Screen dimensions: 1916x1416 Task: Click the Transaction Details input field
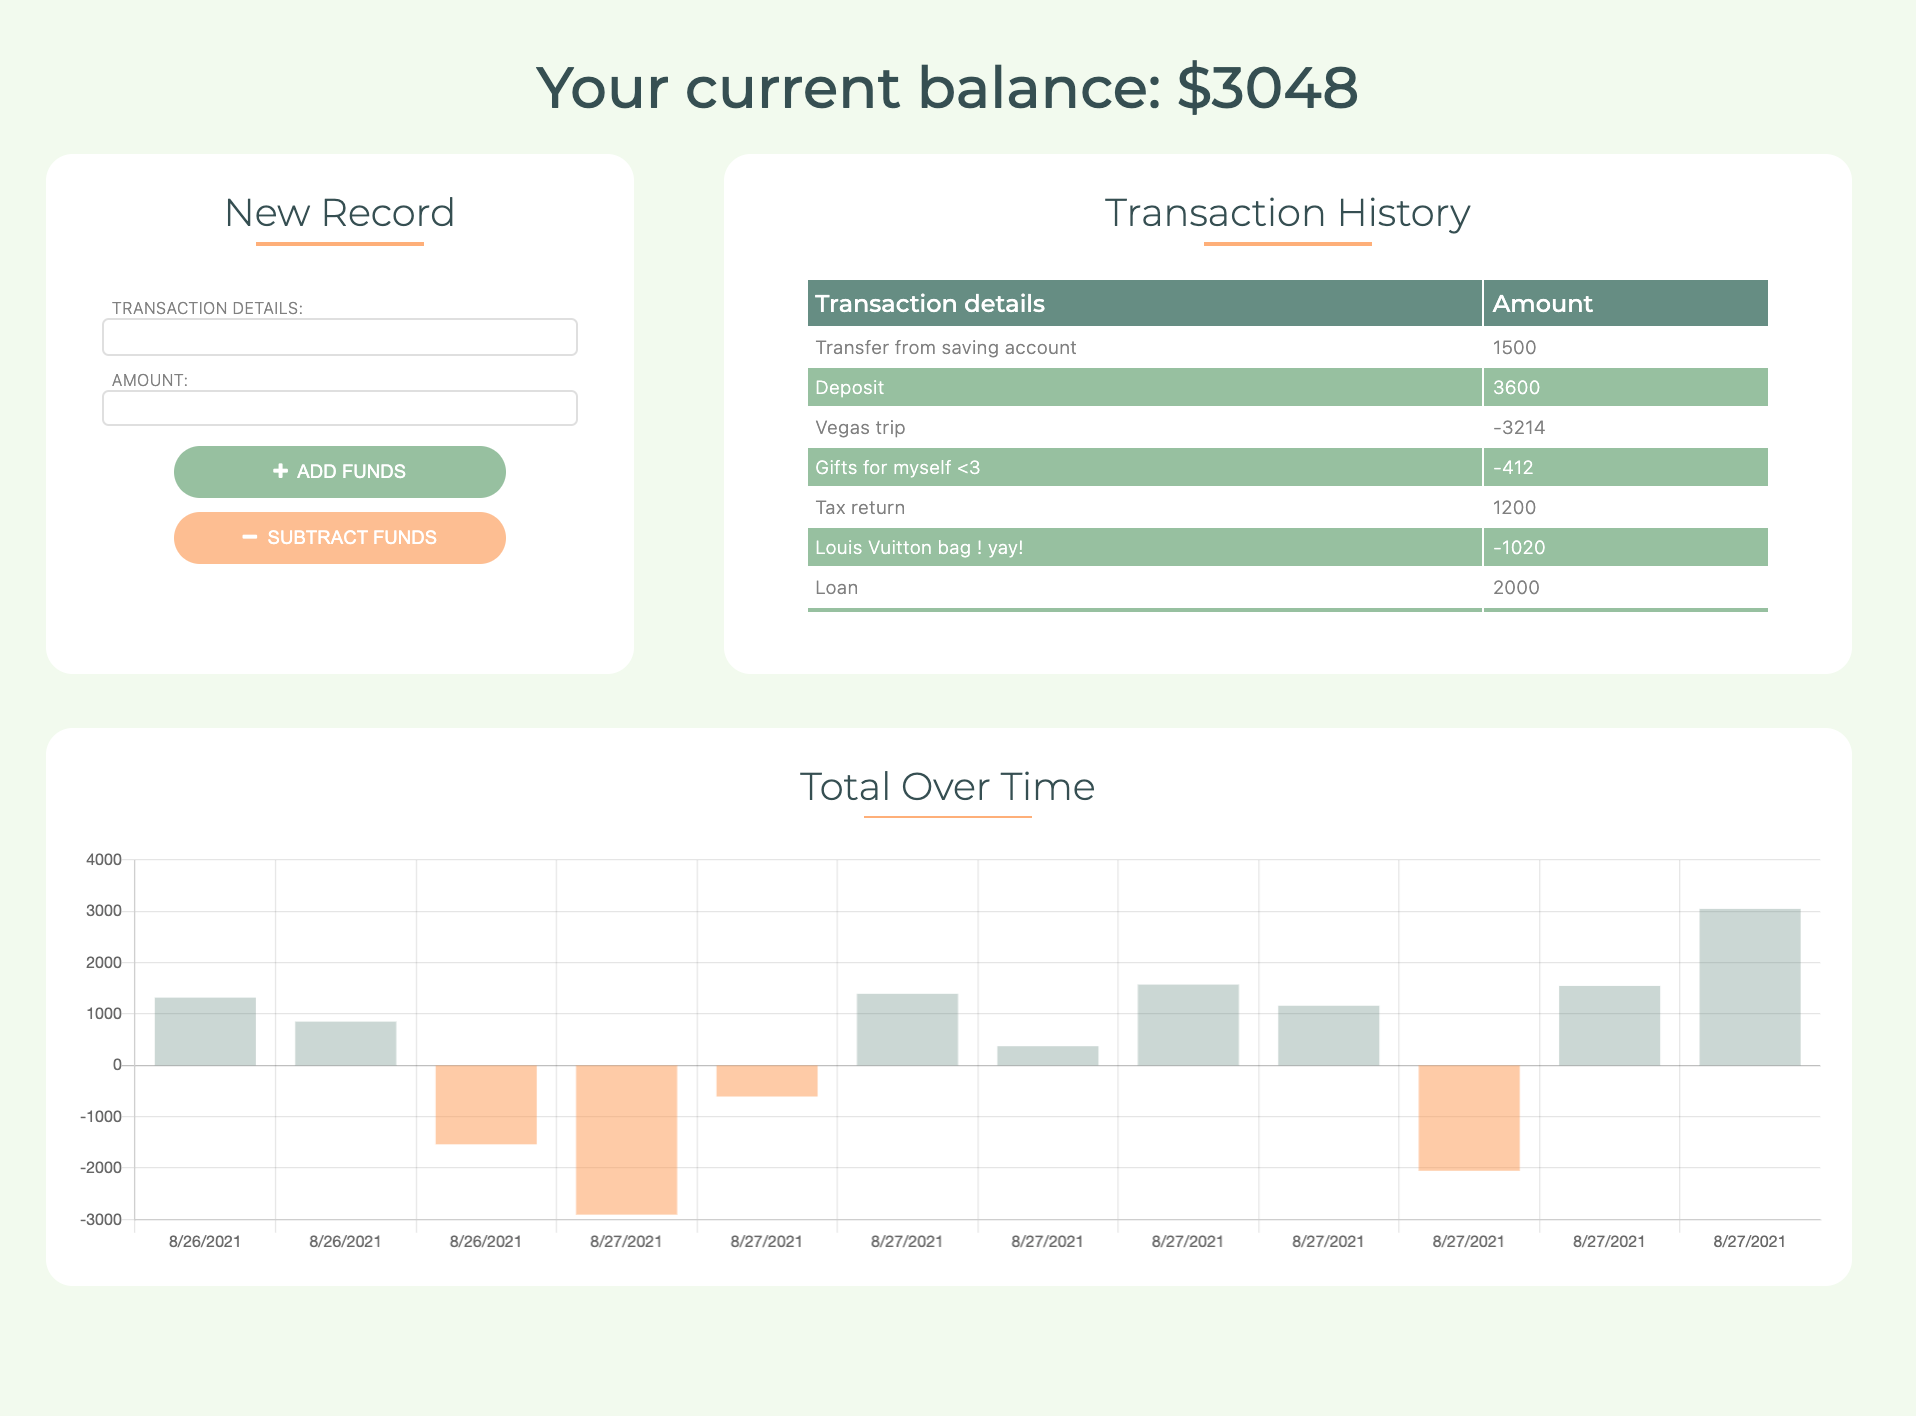pos(339,337)
